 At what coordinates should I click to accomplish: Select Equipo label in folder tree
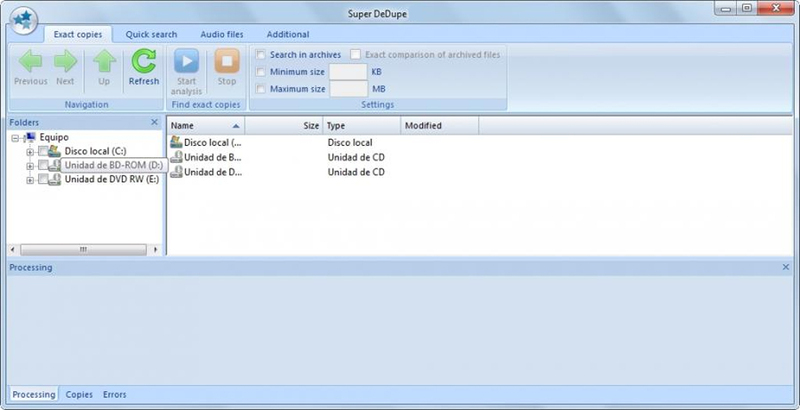54,137
